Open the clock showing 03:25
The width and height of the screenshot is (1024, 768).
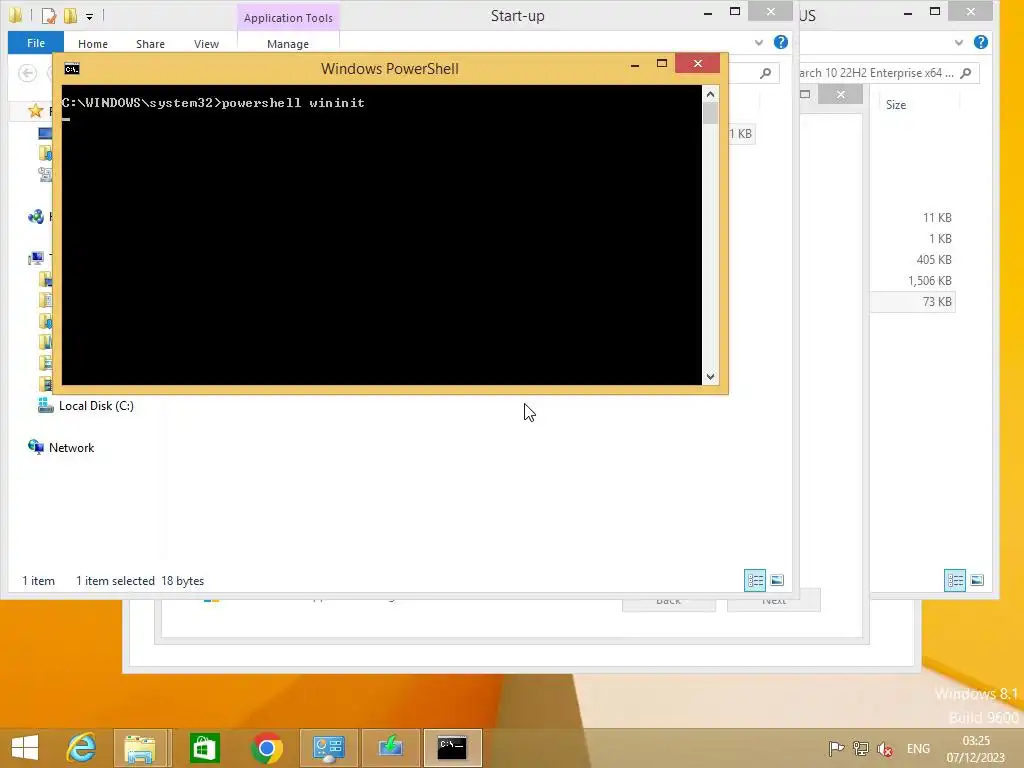tap(976, 749)
